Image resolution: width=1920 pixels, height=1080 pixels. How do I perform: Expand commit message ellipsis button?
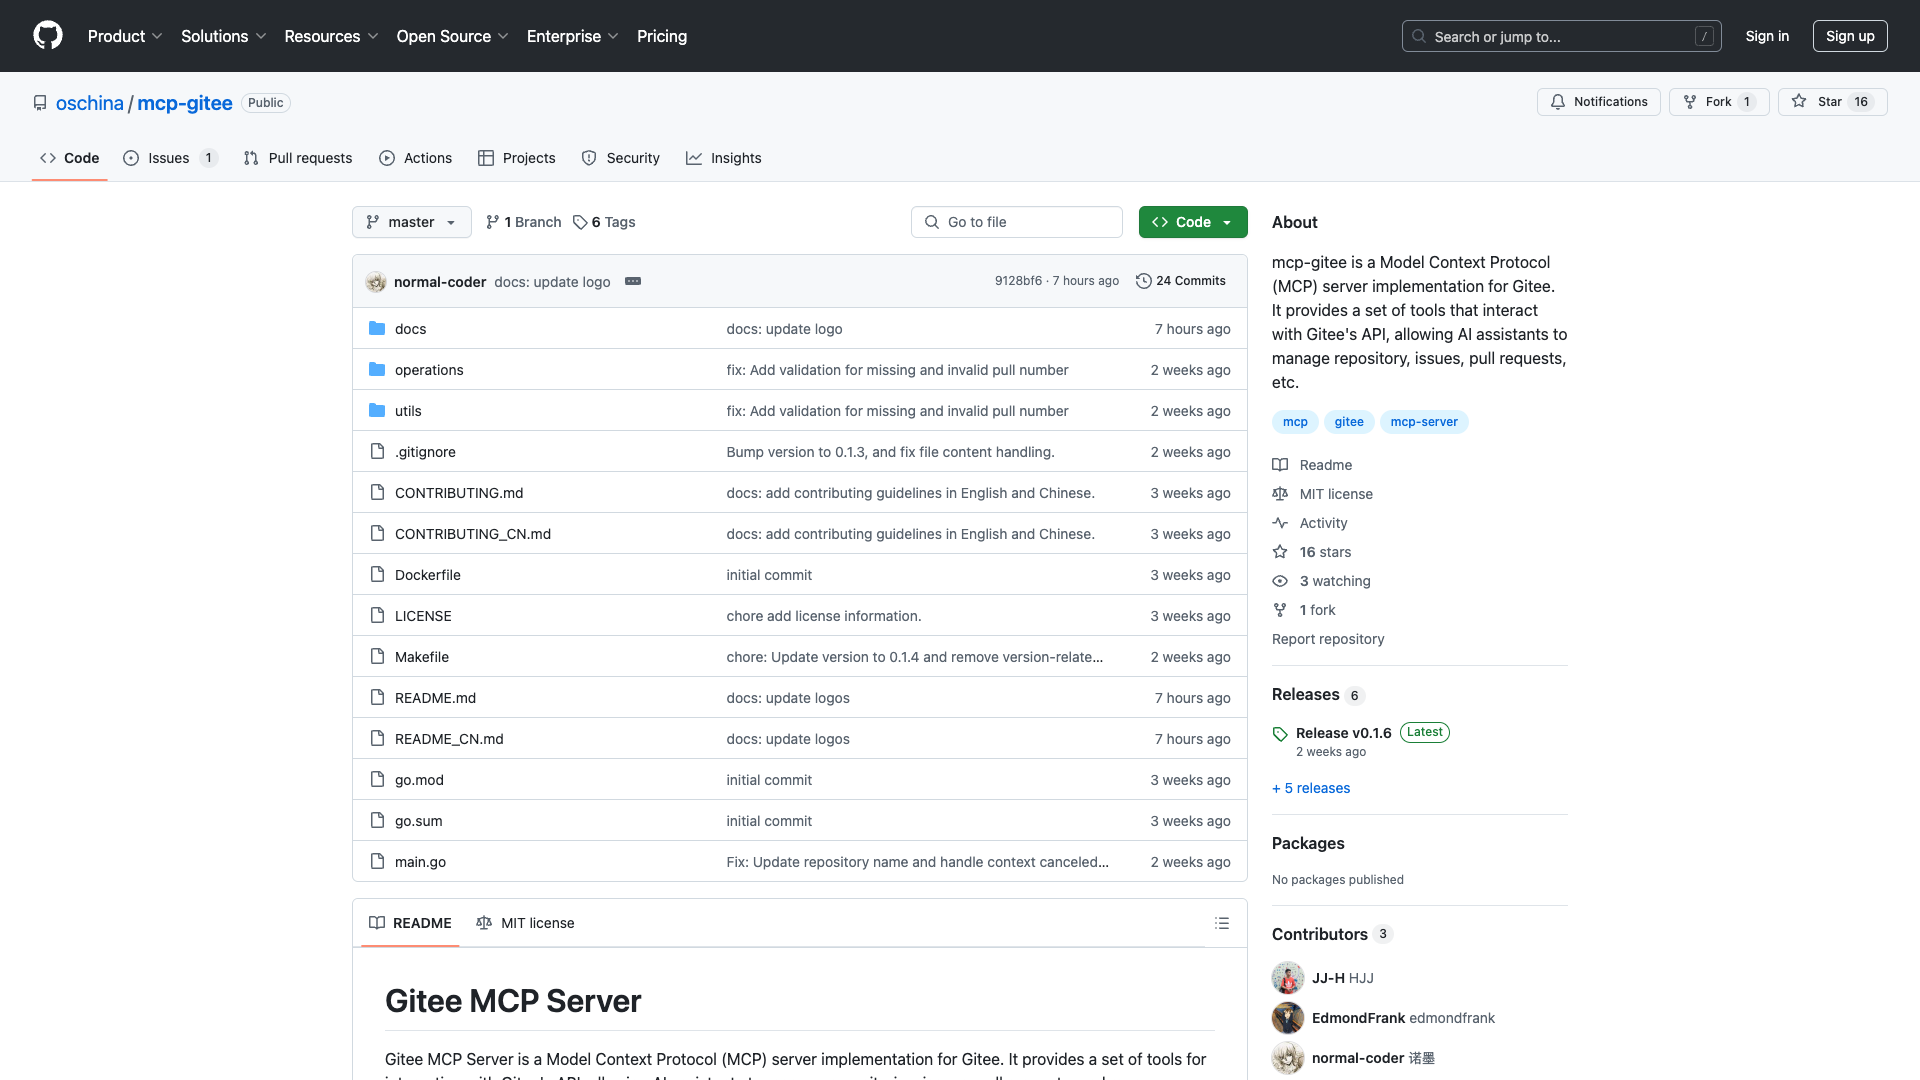tap(633, 281)
